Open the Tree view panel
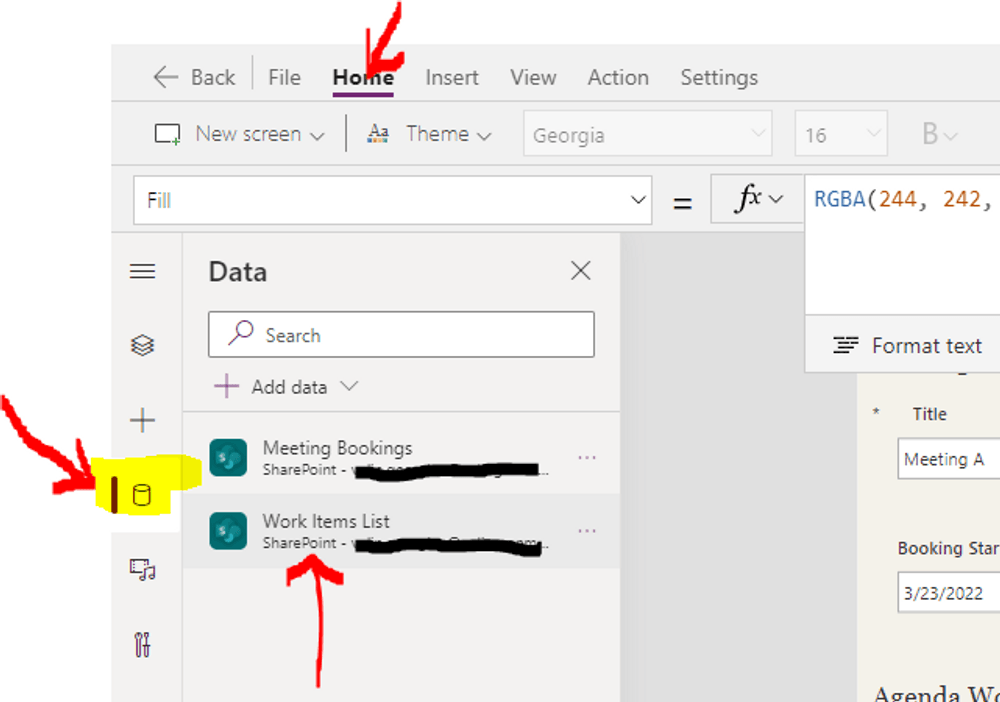 point(142,344)
